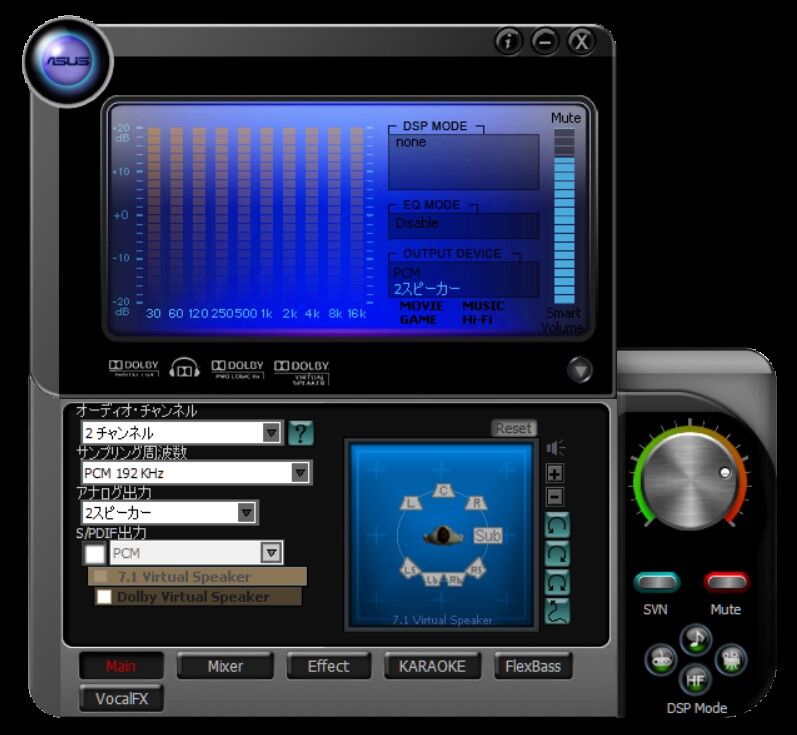Select the Music DSP mode note icon

coord(696,639)
